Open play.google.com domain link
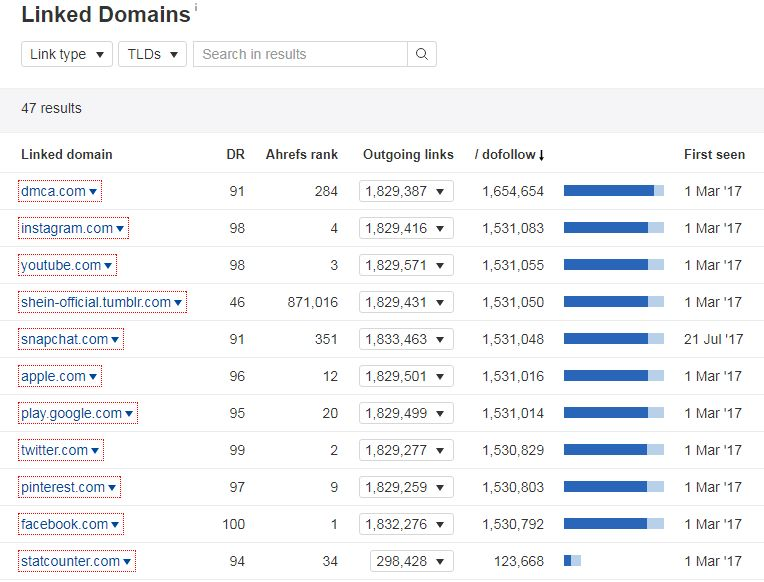 tap(78, 413)
